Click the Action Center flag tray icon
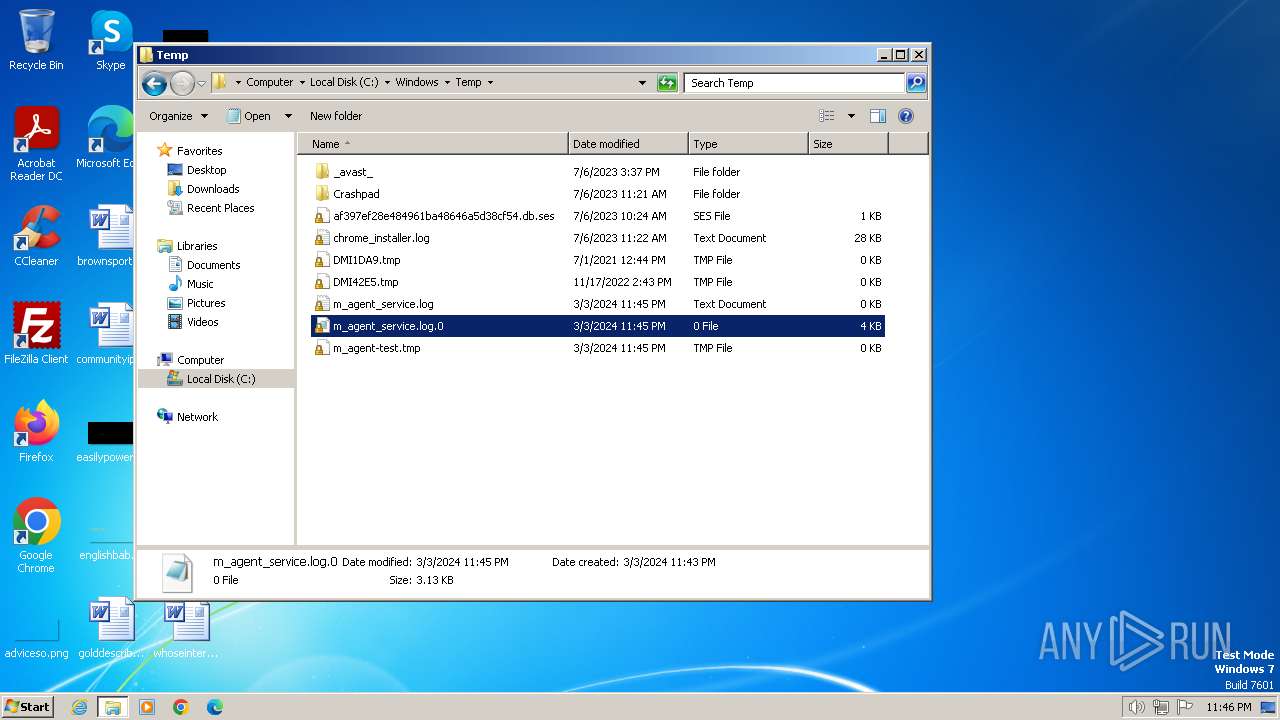The height and width of the screenshot is (720, 1280). 1186,707
